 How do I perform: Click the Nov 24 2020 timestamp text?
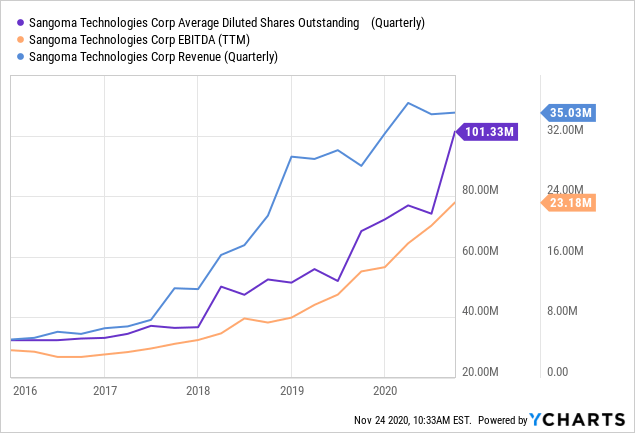tap(413, 420)
